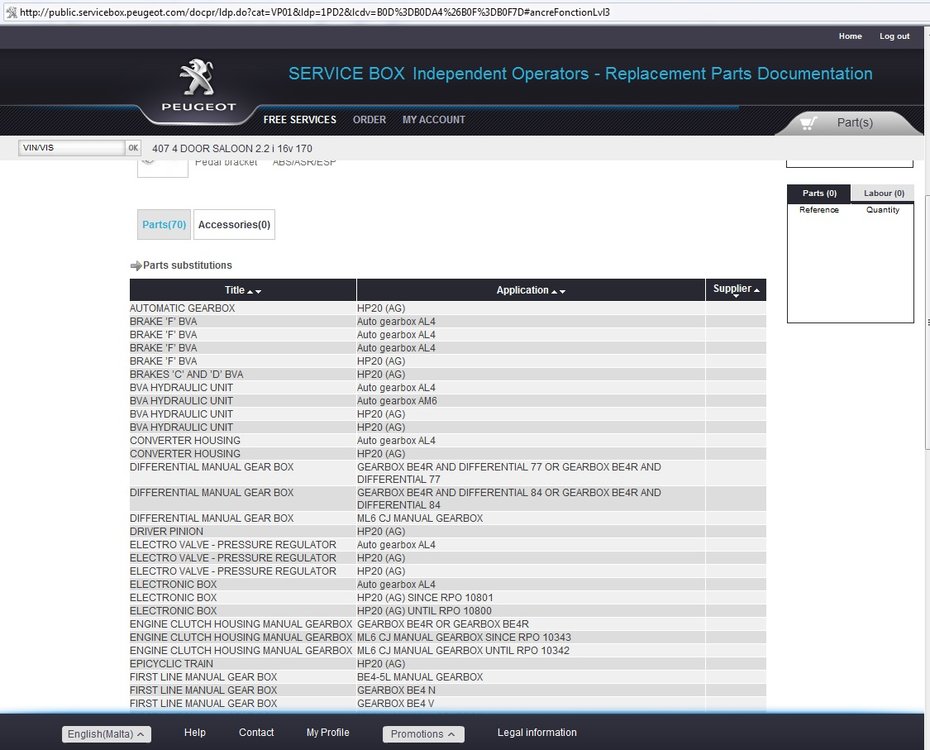Open the MY ACCOUNT menu
This screenshot has height=750, width=930.
[434, 120]
